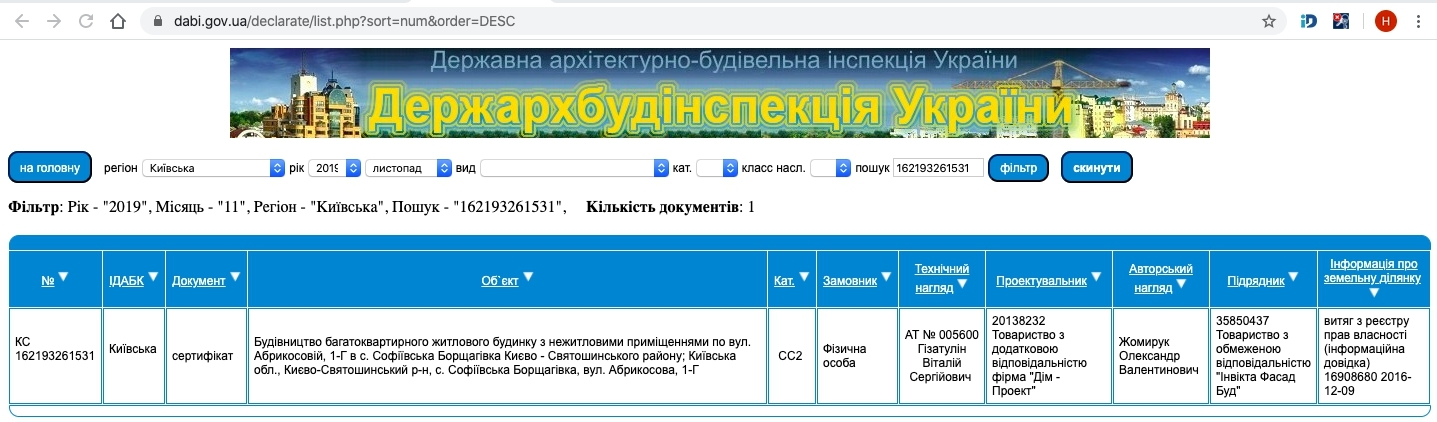
Task: Sort by land plot info arrow icon
Action: [x=1373, y=293]
